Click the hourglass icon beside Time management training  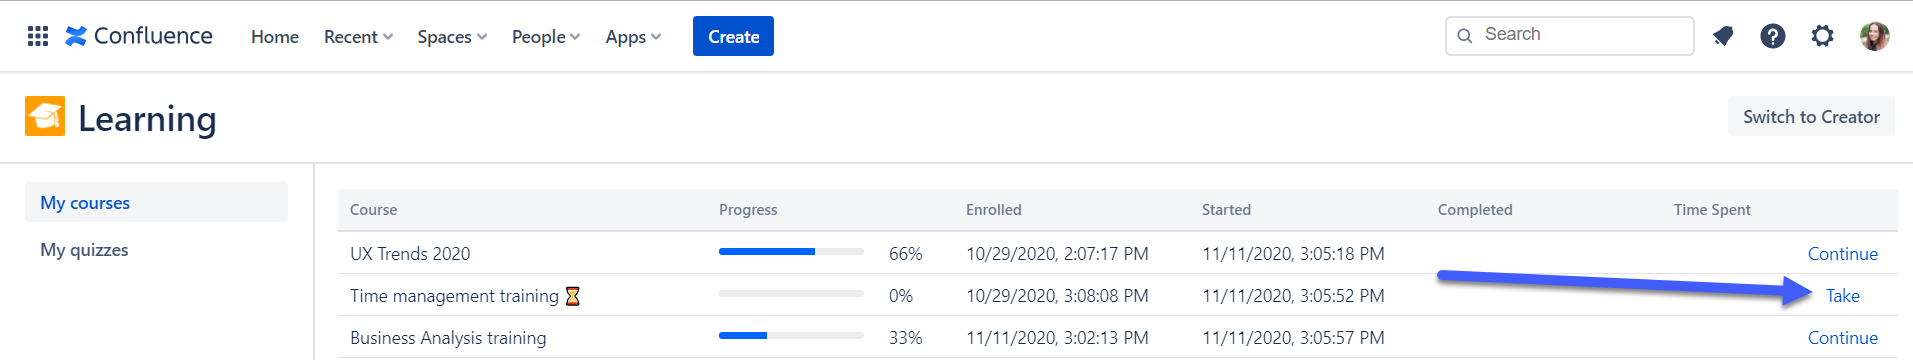(573, 296)
